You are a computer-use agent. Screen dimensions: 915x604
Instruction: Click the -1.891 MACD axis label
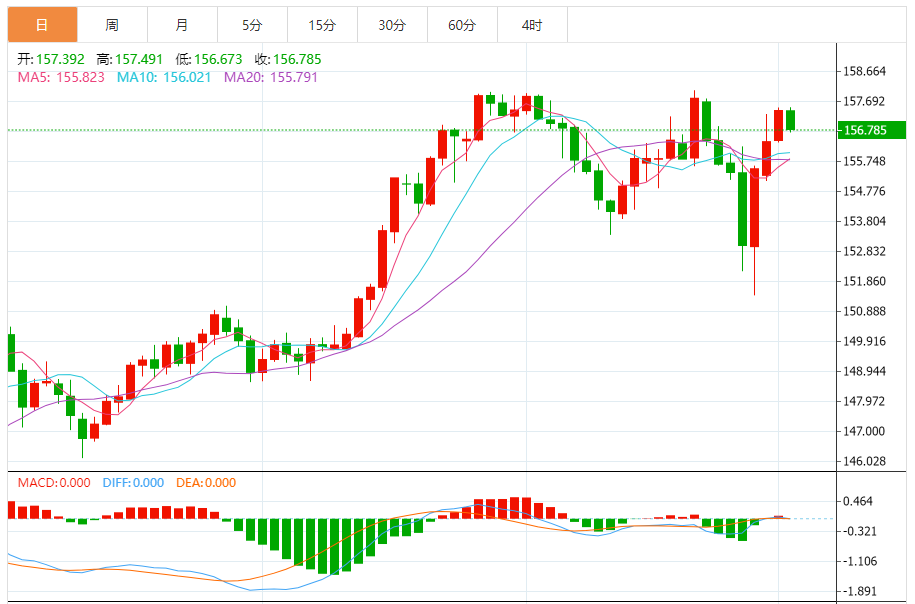pos(860,591)
